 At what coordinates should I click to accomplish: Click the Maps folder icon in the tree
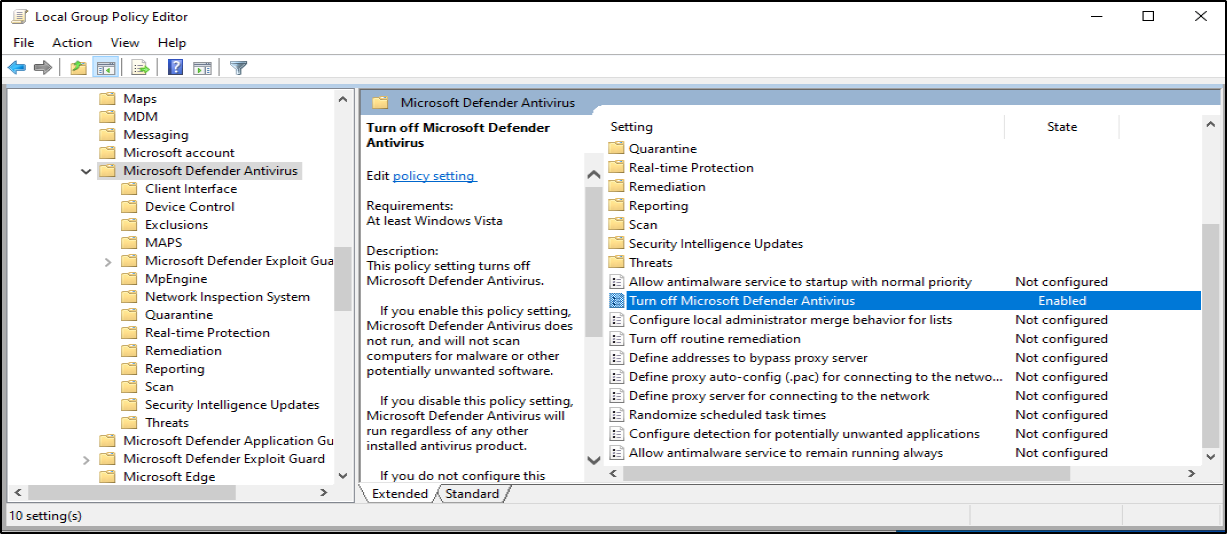(x=108, y=99)
